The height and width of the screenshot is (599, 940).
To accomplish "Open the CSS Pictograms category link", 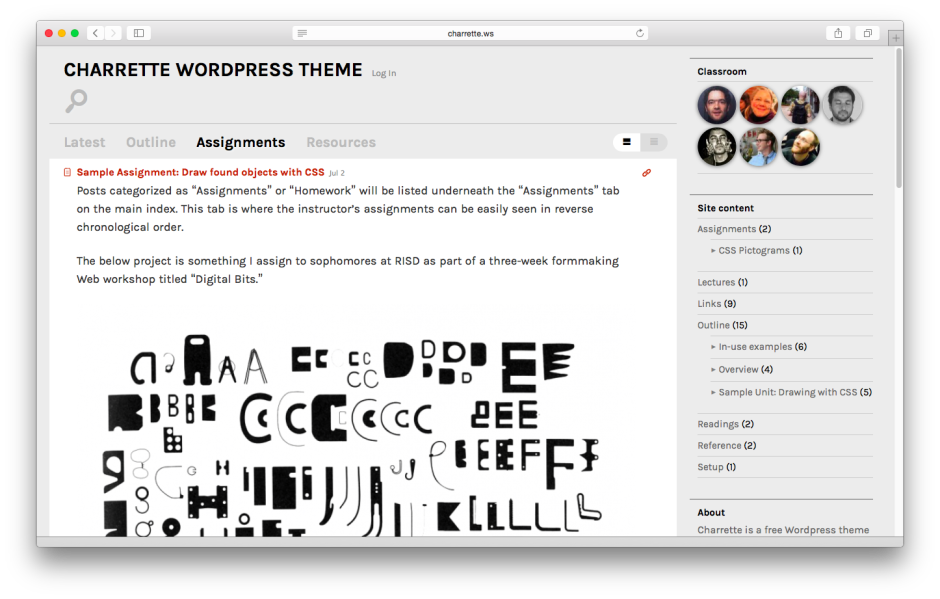I will click(x=760, y=251).
